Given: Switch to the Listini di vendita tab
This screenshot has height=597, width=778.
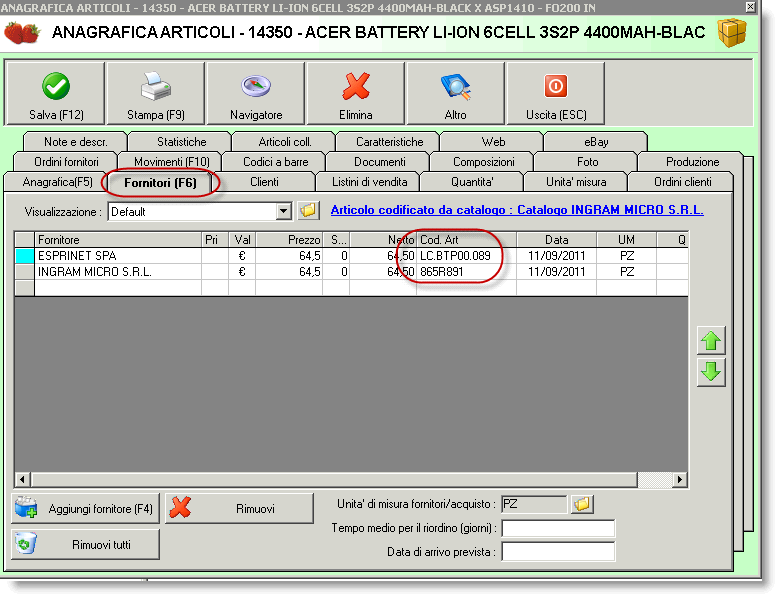Looking at the screenshot, I should click(x=368, y=182).
